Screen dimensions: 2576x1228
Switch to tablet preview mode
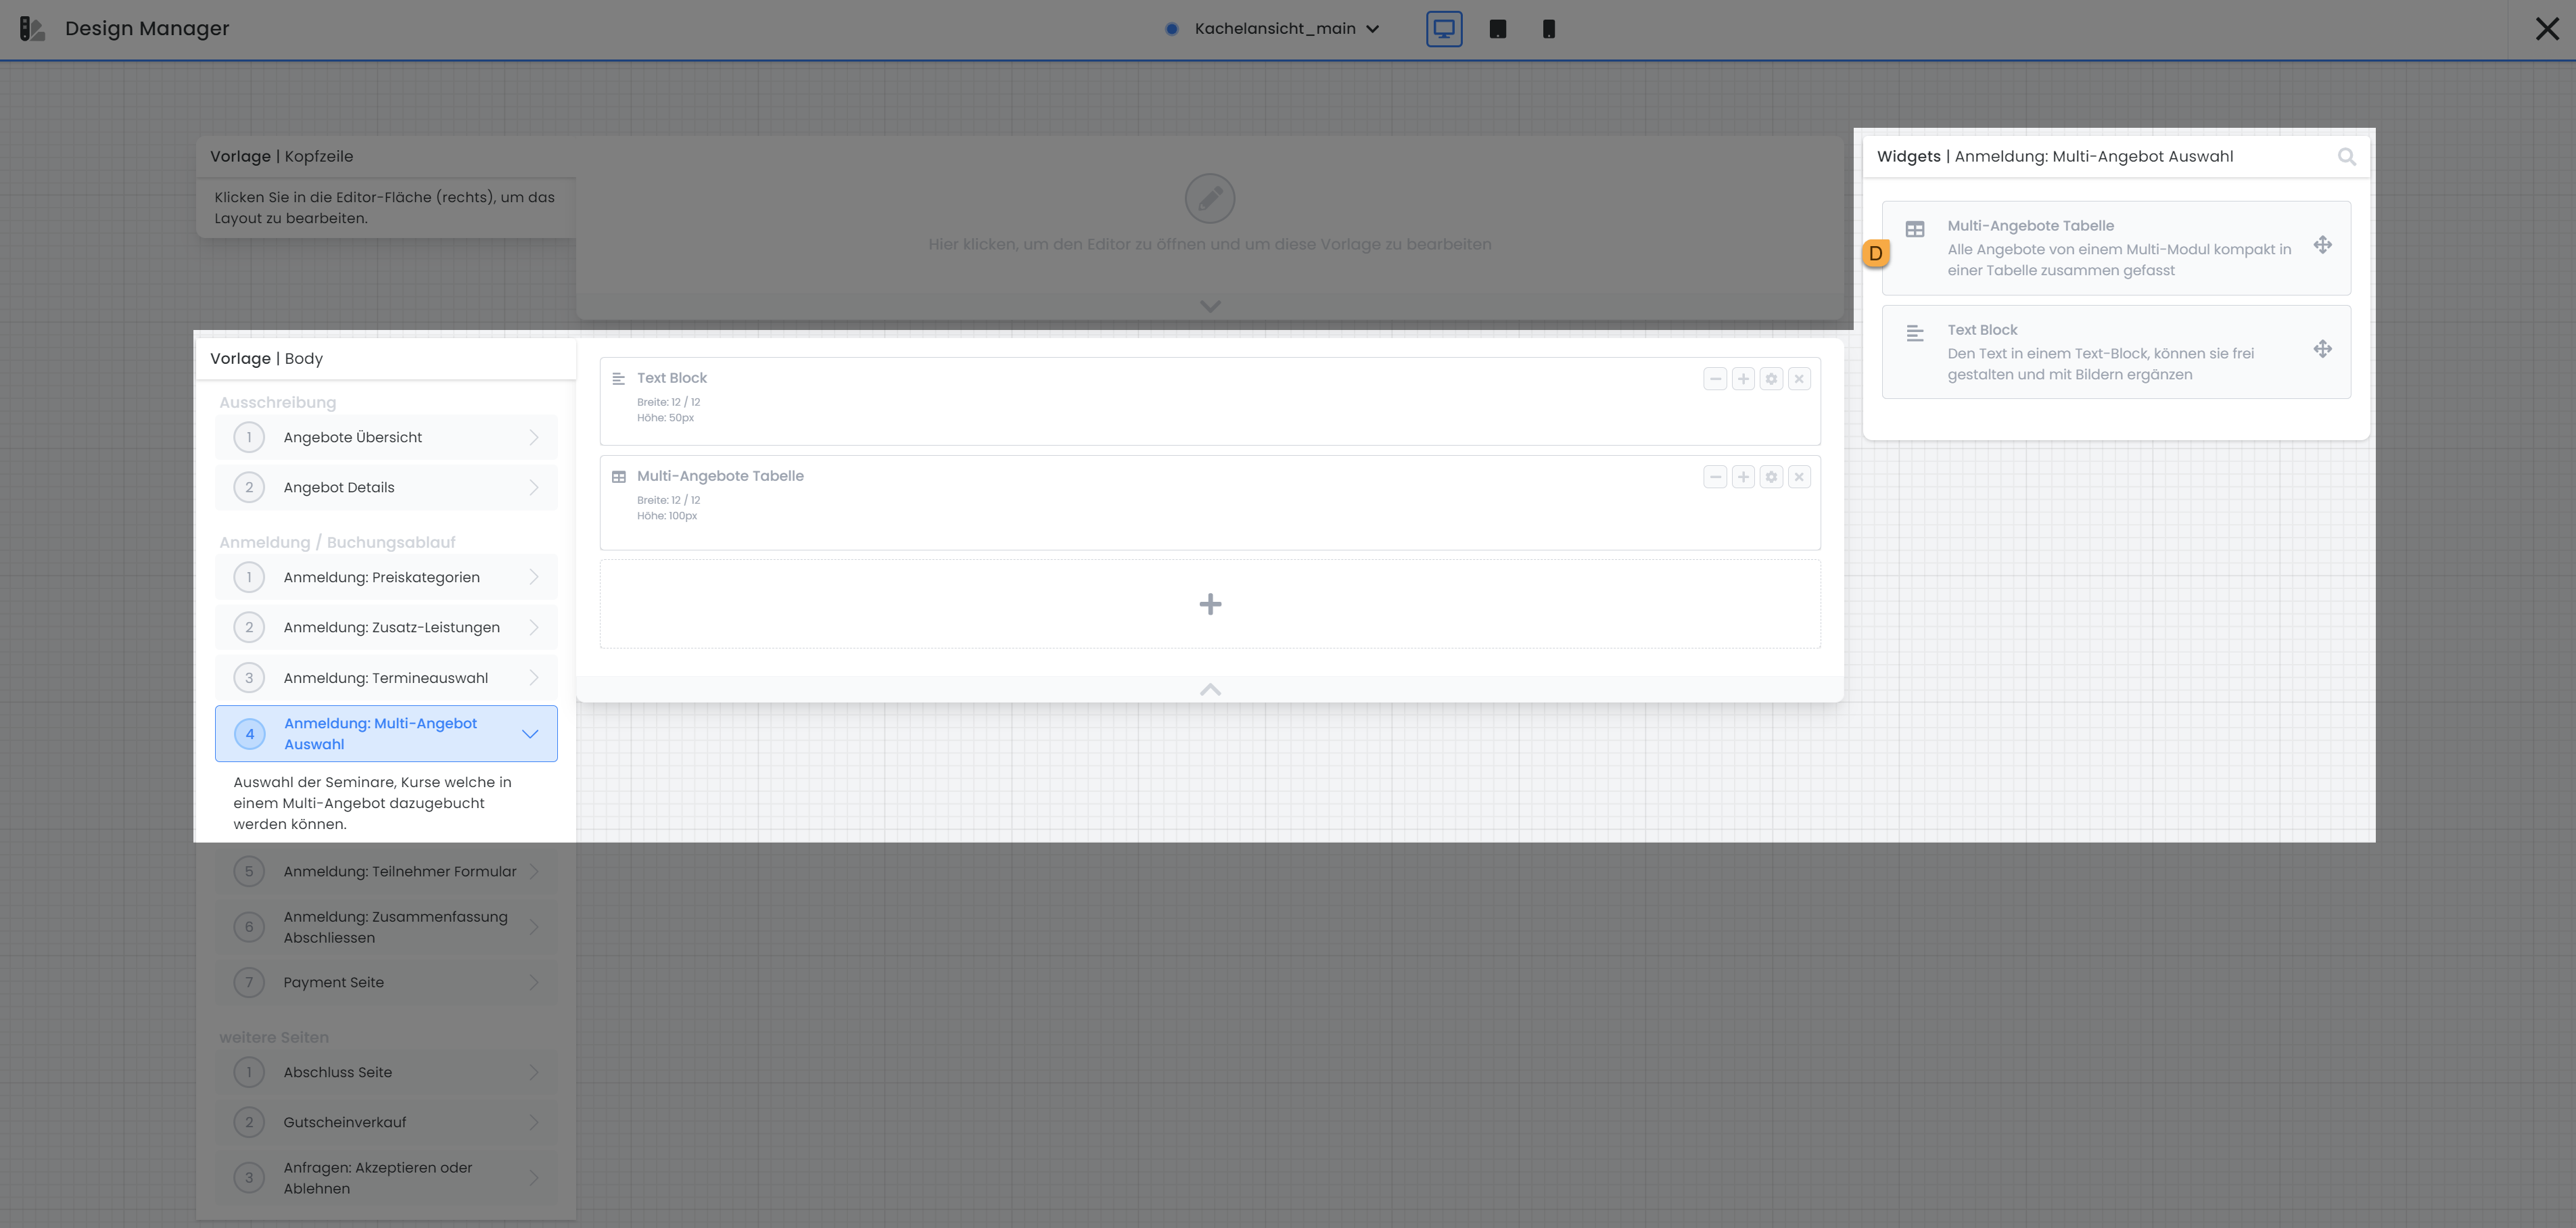(1497, 29)
